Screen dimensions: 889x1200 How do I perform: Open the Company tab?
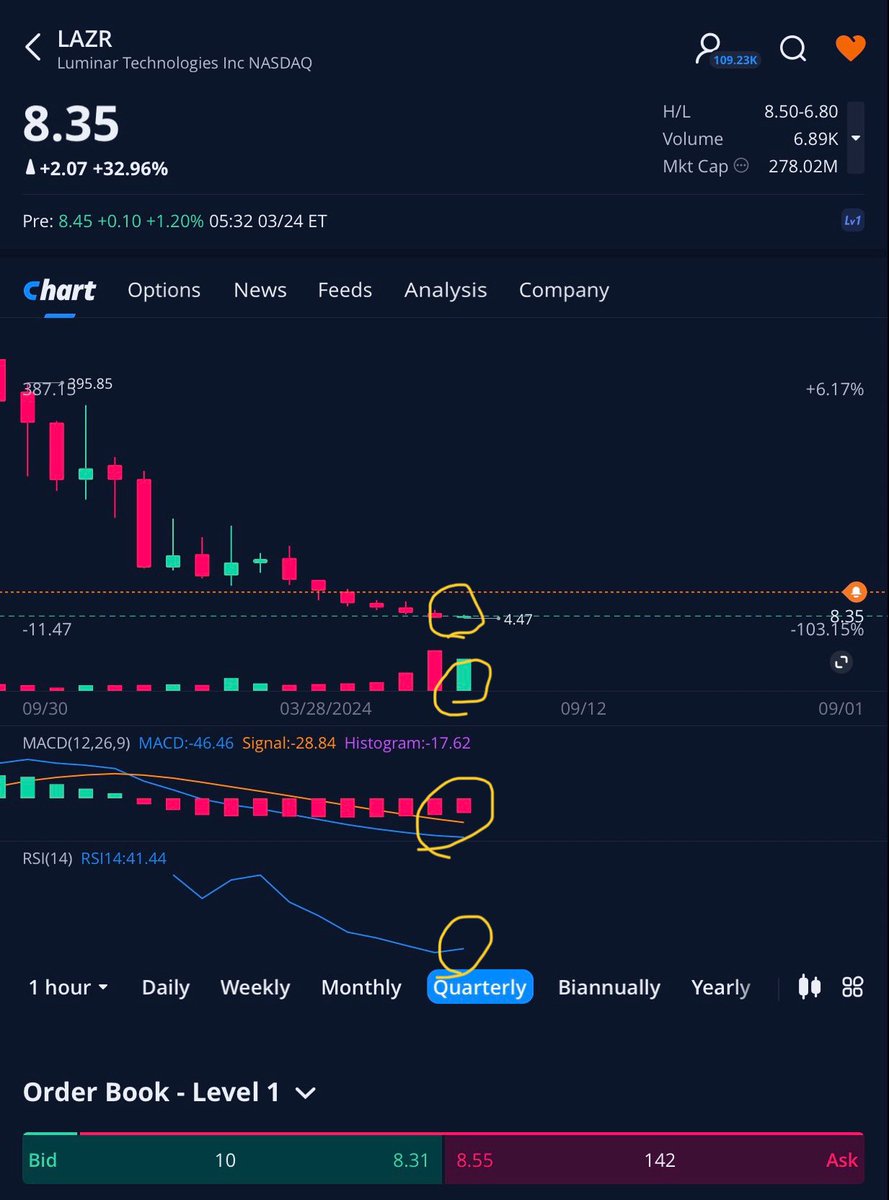pyautogui.click(x=564, y=290)
